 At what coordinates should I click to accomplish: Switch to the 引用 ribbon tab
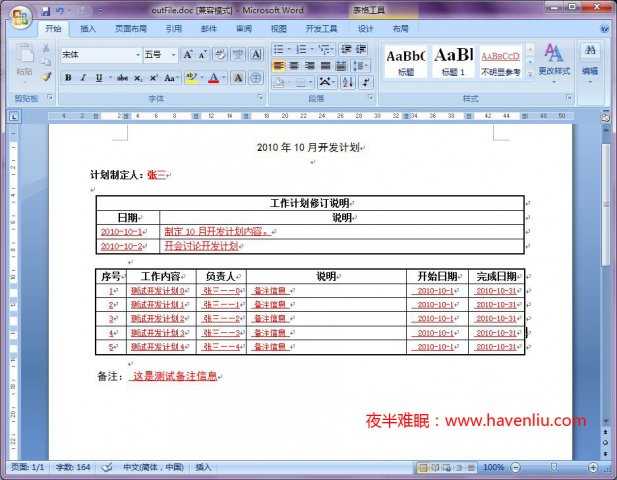point(174,29)
